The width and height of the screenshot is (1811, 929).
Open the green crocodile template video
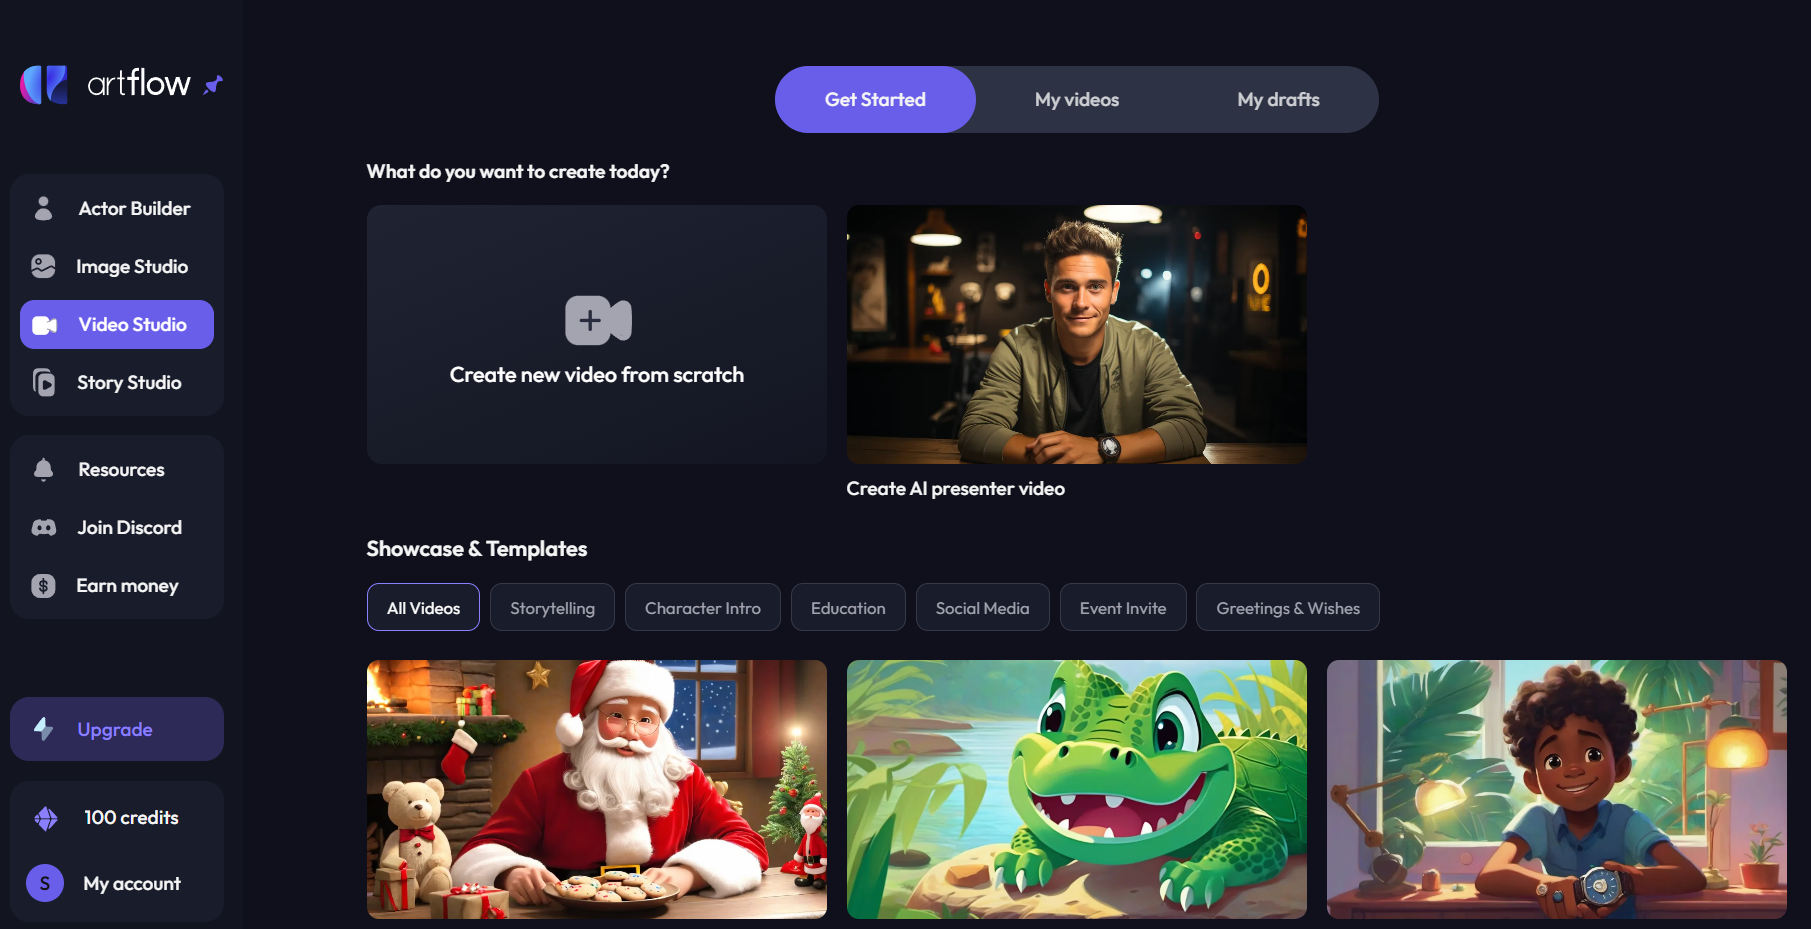pos(1077,789)
